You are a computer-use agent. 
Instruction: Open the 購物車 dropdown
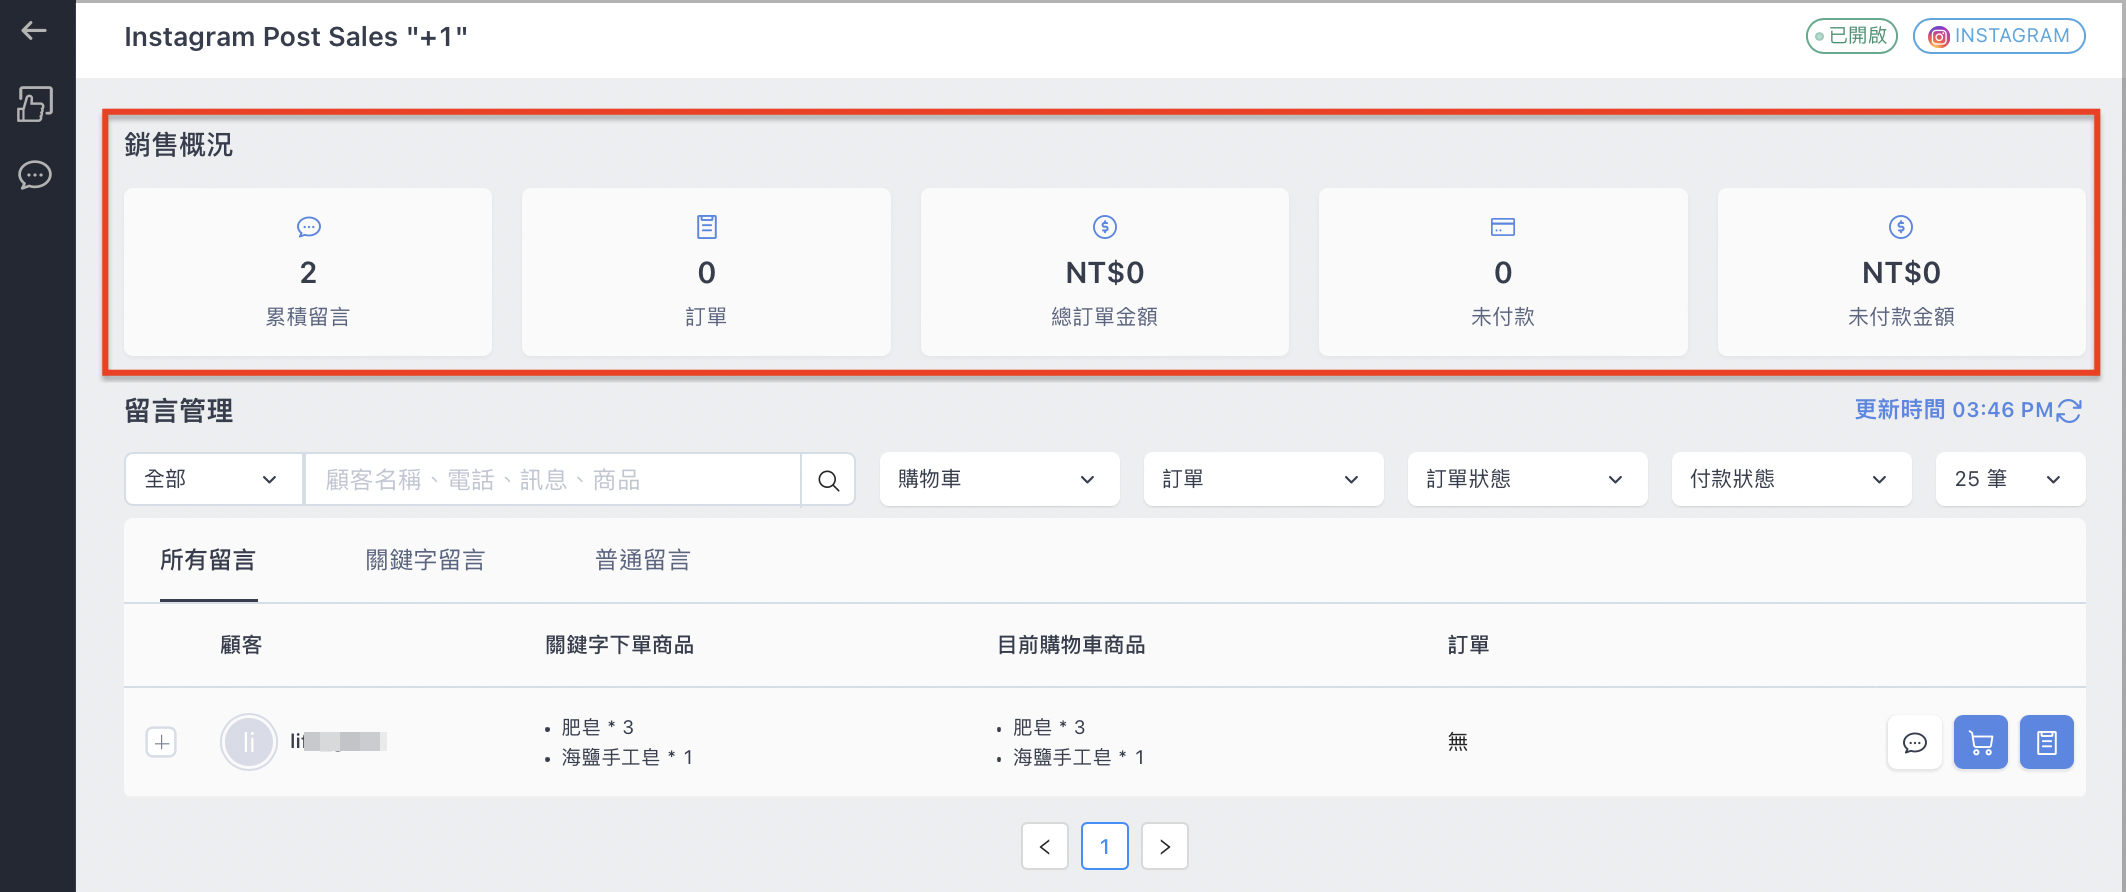1000,480
